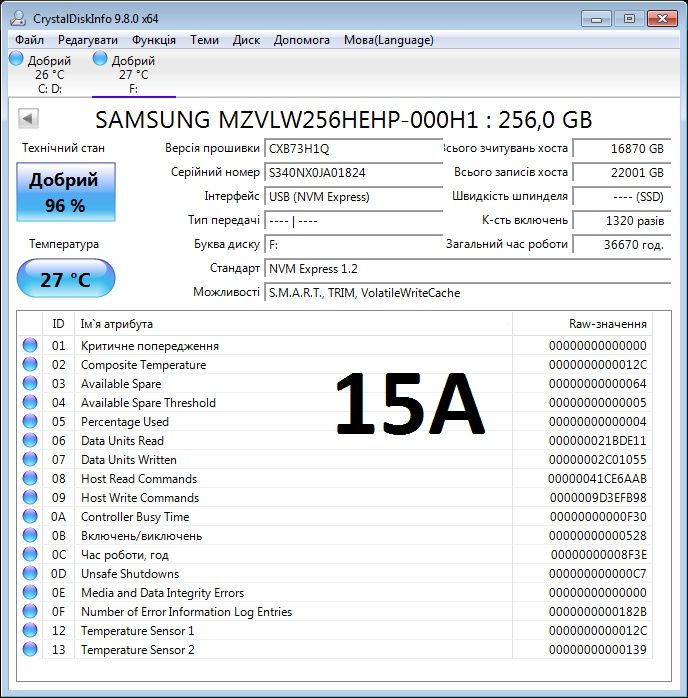This screenshot has width=688, height=698.
Task: Click the ID column header
Action: 58,324
